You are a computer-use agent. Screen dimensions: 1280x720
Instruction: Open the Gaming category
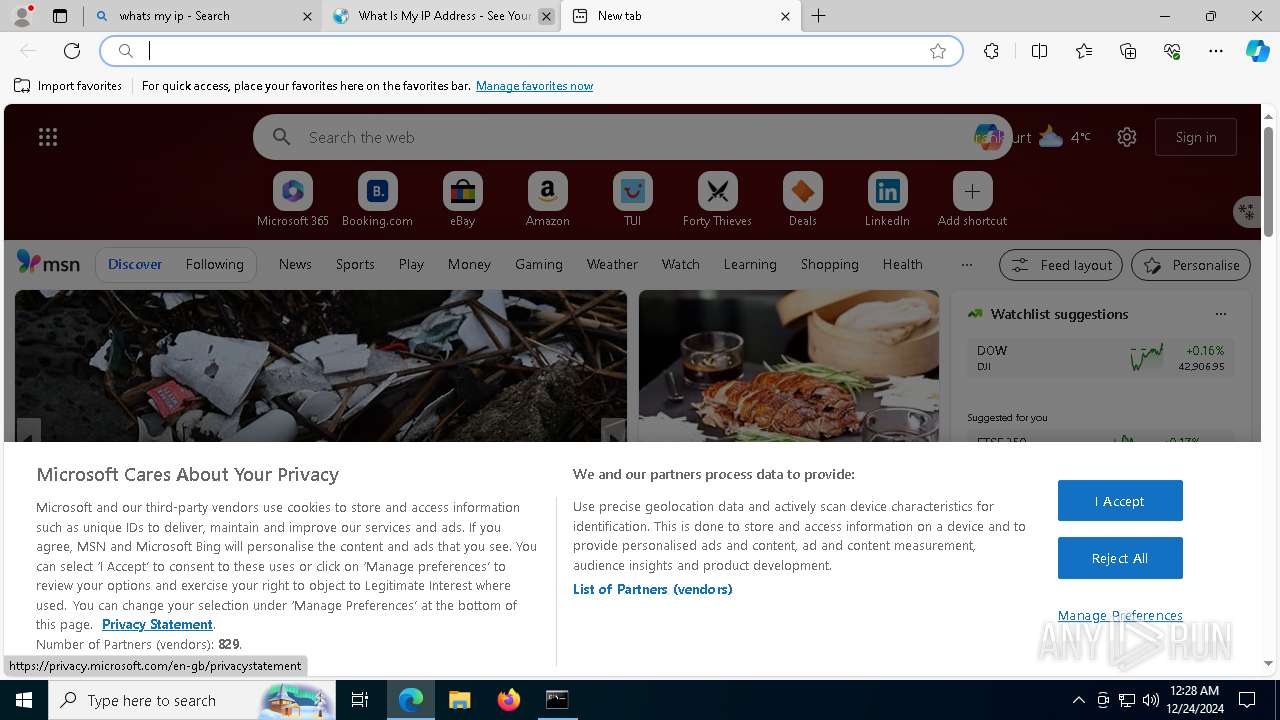click(x=539, y=264)
